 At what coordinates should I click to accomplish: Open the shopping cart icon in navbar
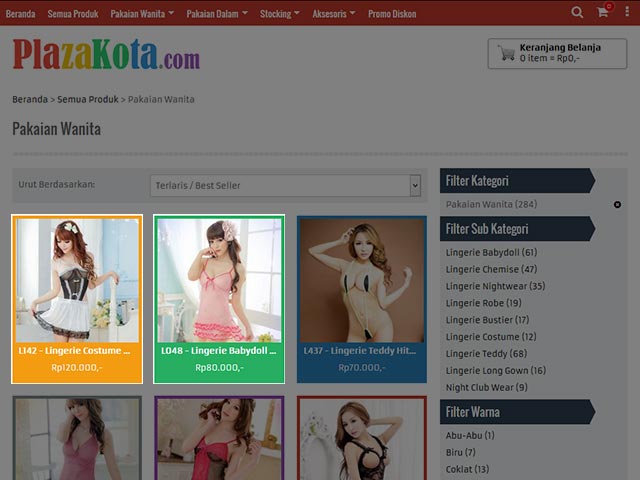[603, 13]
